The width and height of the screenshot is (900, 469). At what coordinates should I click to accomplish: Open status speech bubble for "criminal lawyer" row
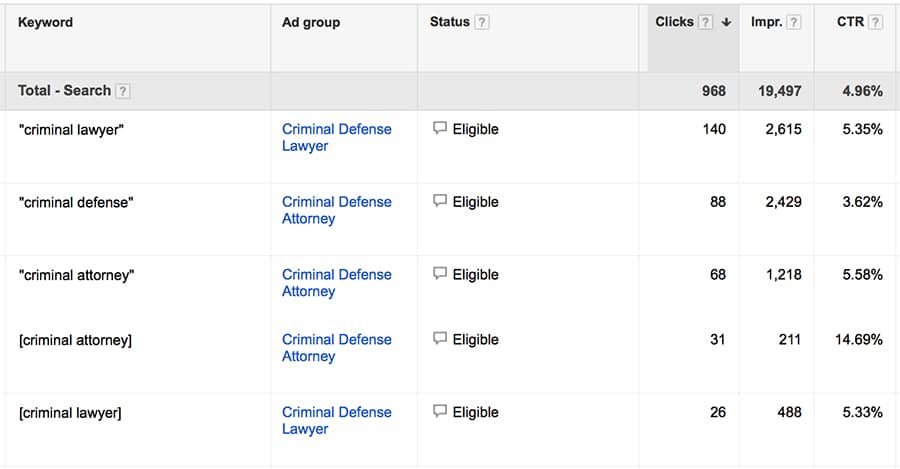coord(440,129)
